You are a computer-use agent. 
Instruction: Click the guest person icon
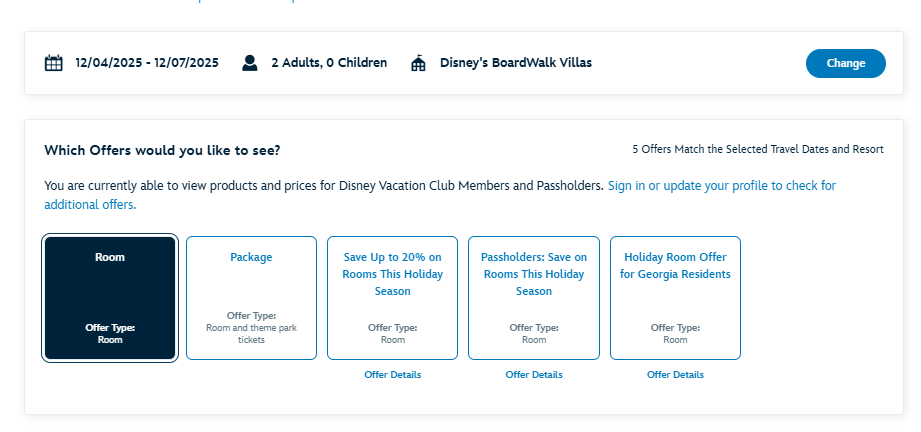250,63
